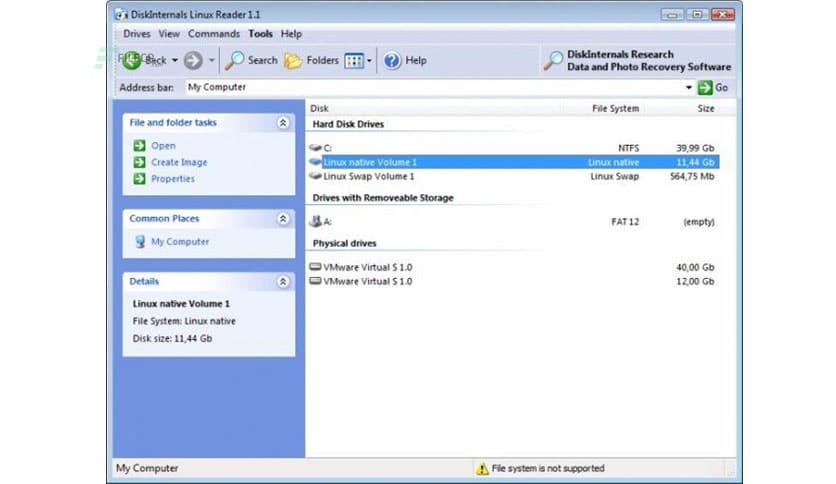Select the A: floppy drive row
Image resolution: width=836 pixels, height=484 pixels.
pos(512,221)
